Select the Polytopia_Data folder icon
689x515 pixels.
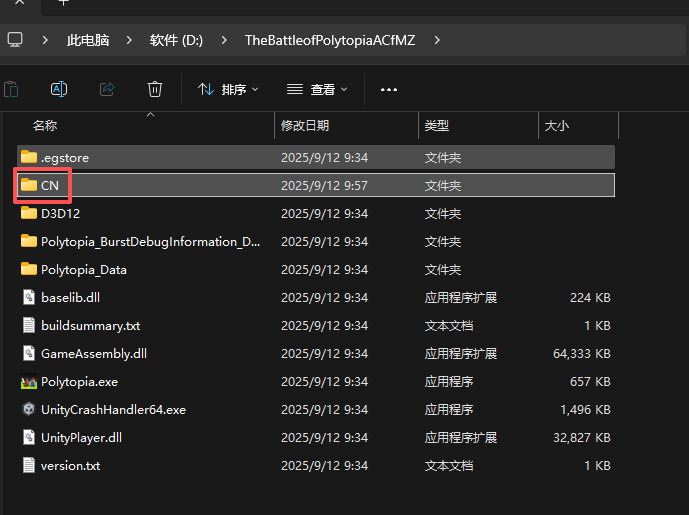tap(29, 269)
